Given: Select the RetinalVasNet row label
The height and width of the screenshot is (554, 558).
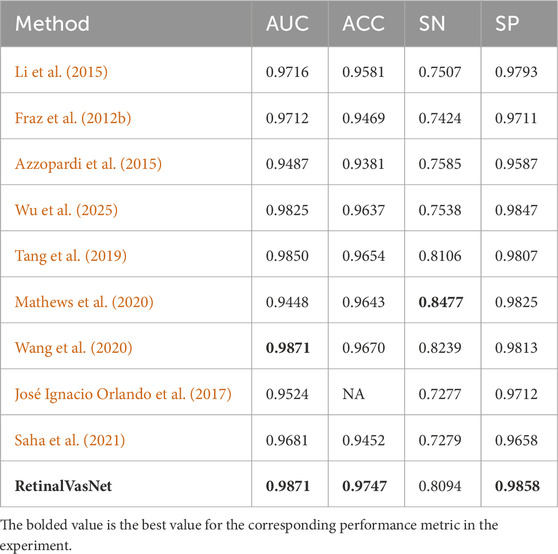Looking at the screenshot, I should (x=63, y=486).
